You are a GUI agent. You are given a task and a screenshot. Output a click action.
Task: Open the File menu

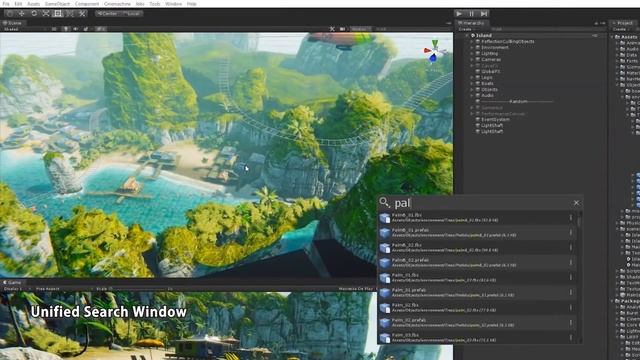[6, 4]
